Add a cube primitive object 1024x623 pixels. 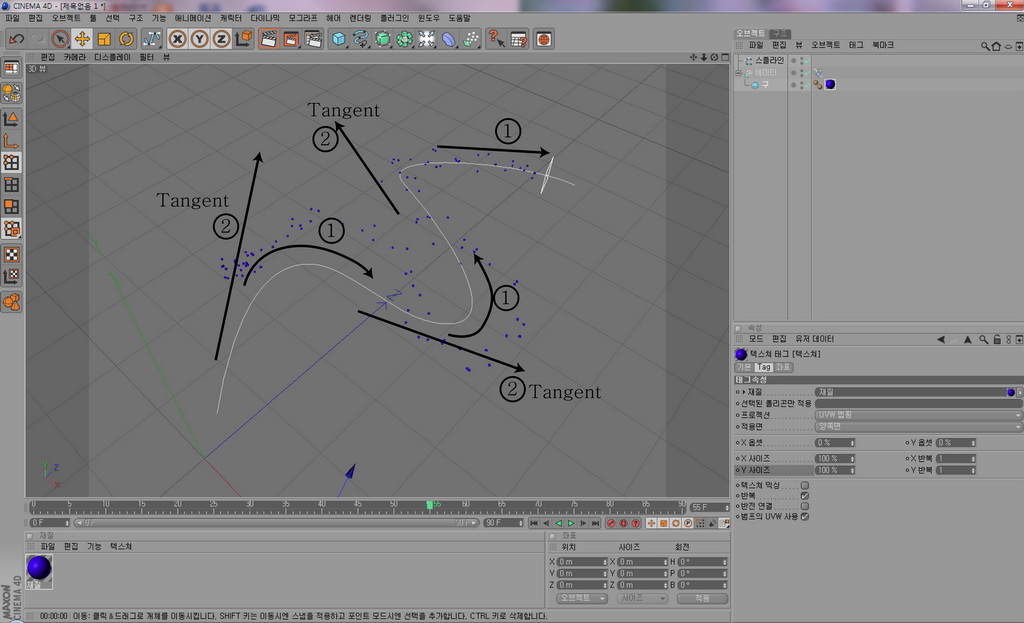pos(338,39)
